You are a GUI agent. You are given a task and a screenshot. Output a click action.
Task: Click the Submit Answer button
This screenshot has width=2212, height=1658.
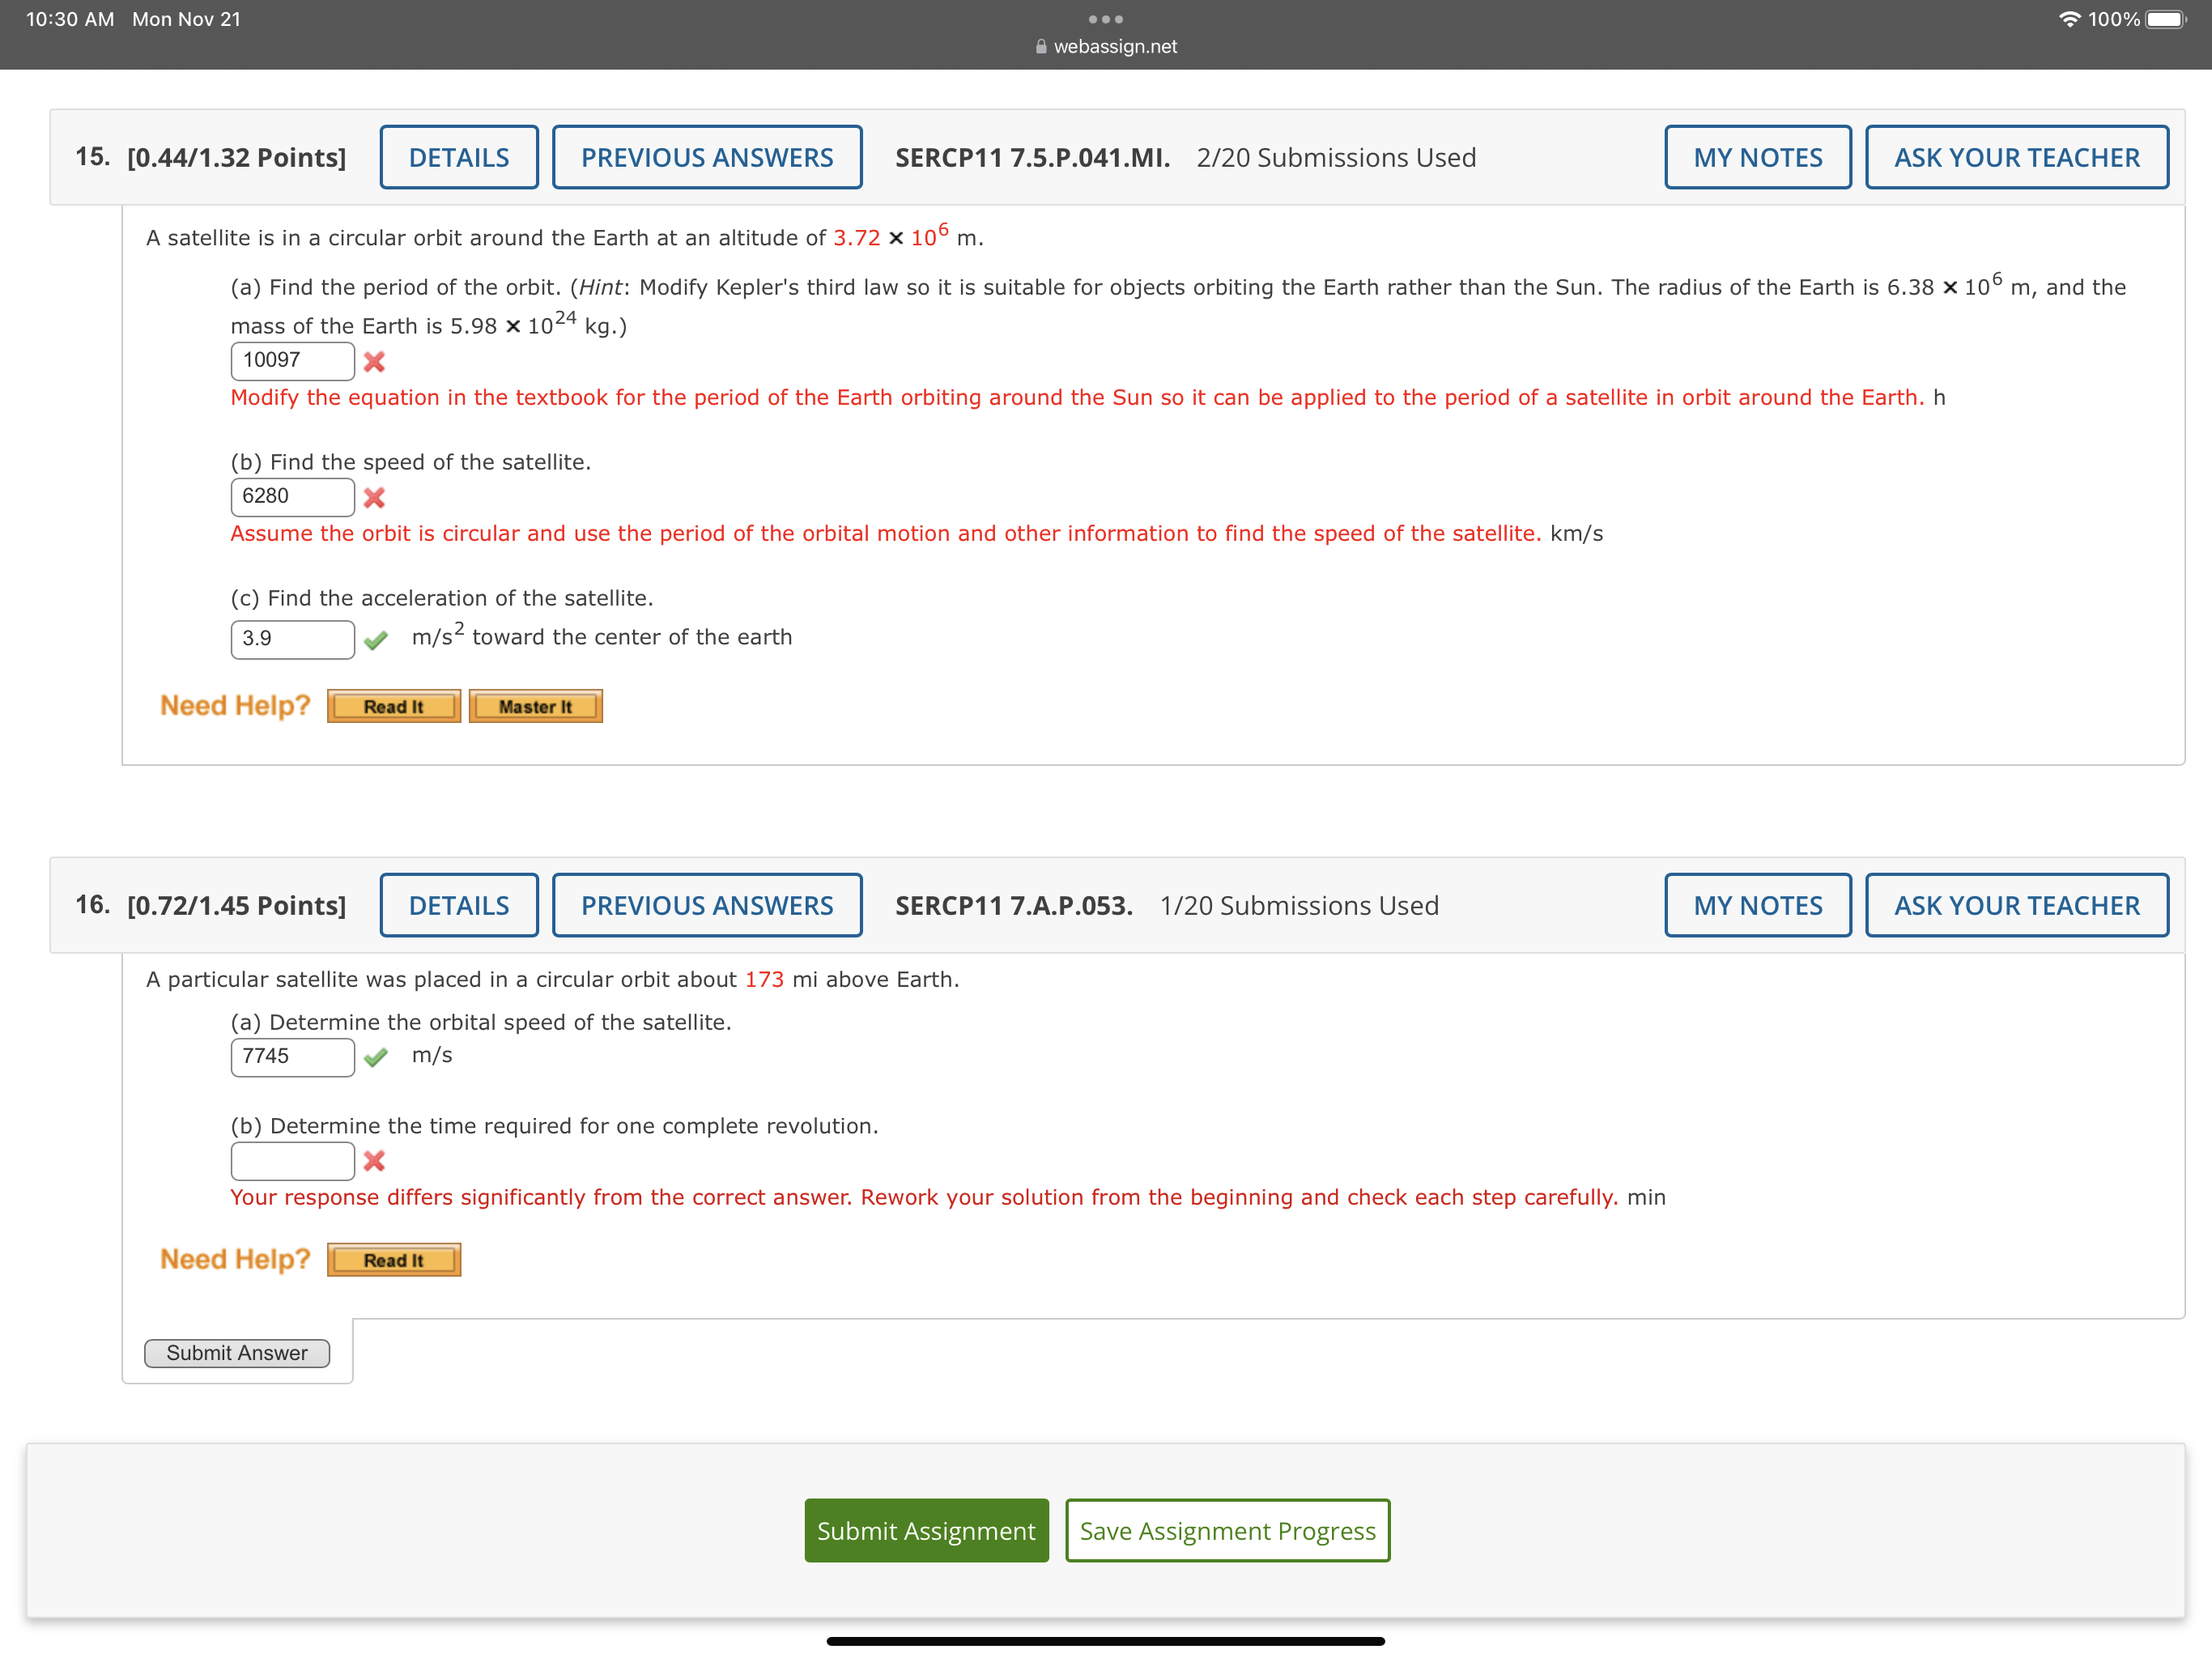point(237,1353)
